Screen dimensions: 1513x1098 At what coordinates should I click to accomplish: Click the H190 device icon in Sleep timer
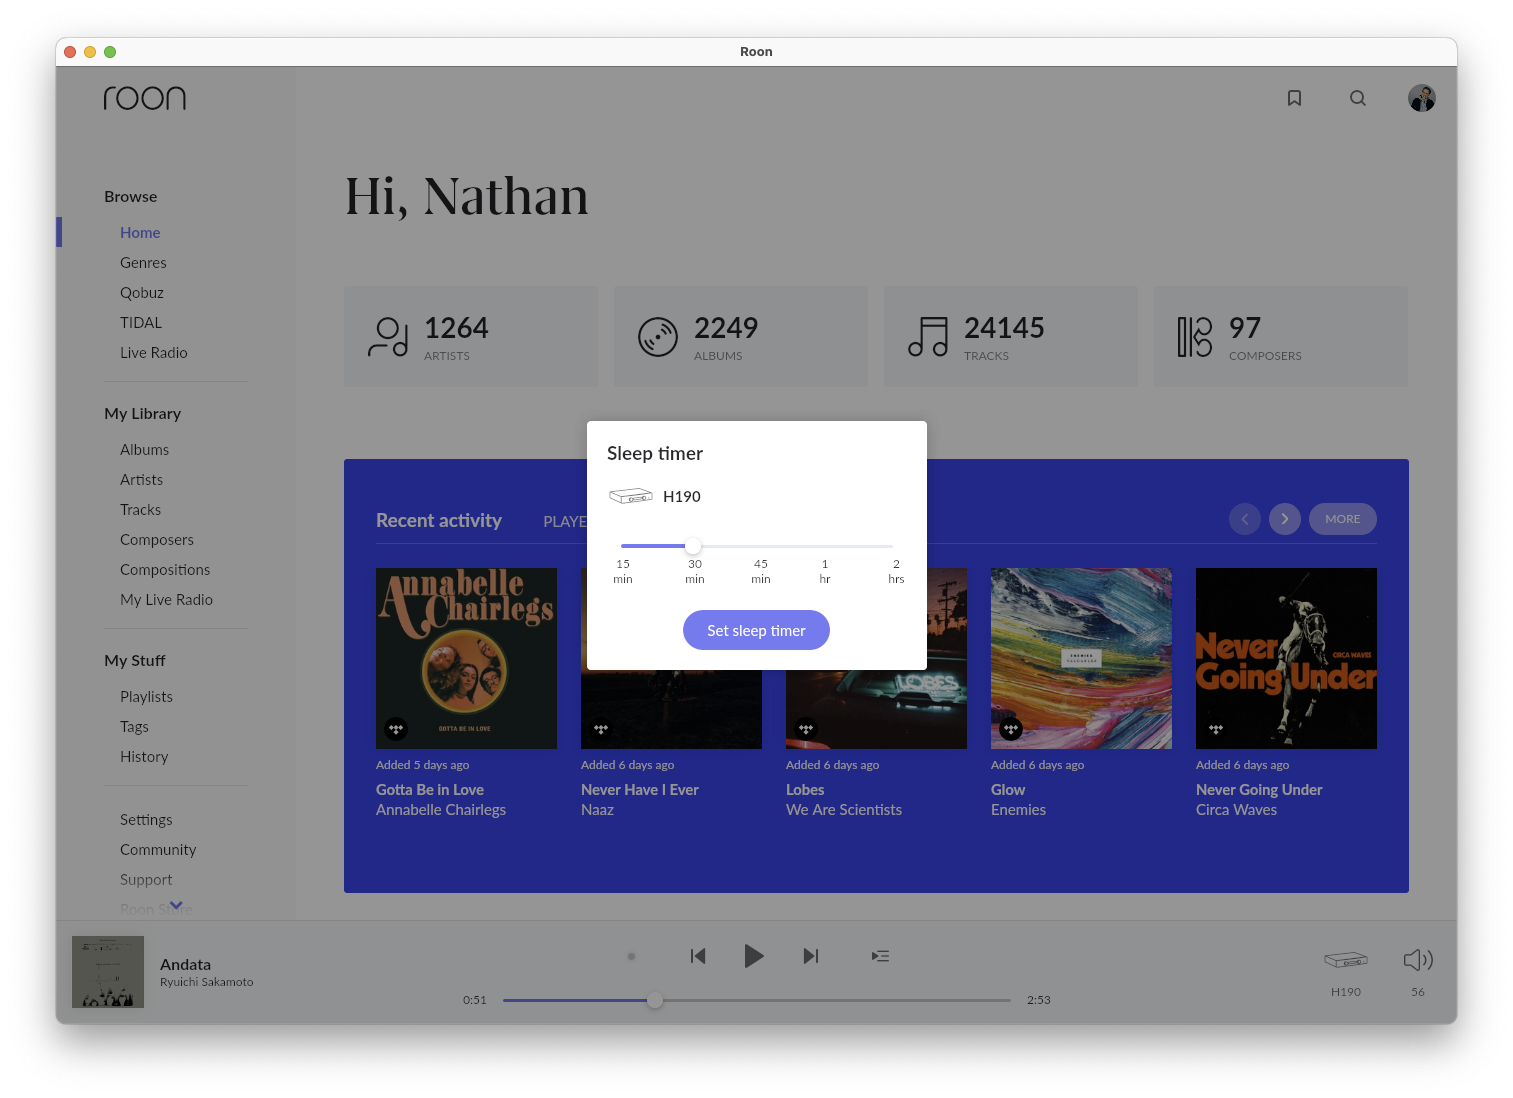pos(631,496)
